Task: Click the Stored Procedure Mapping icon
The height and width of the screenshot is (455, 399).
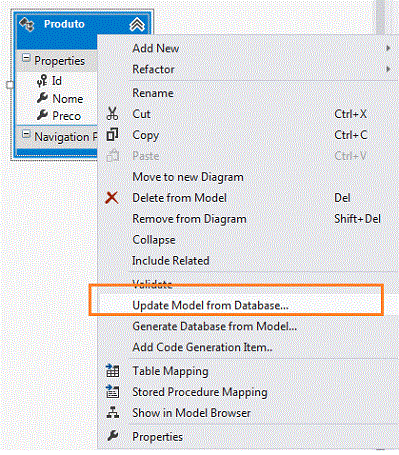Action: coord(112,392)
